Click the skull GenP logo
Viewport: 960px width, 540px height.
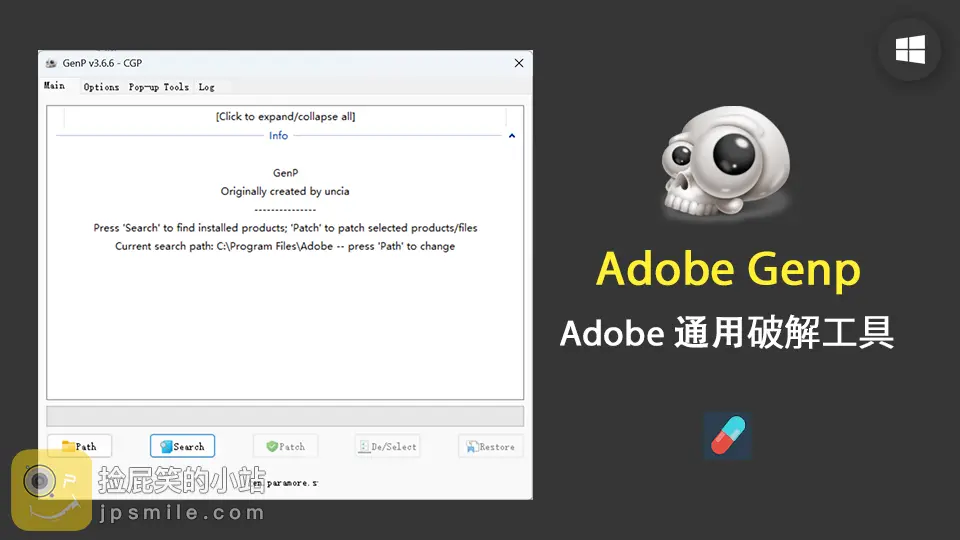pyautogui.click(x=726, y=163)
